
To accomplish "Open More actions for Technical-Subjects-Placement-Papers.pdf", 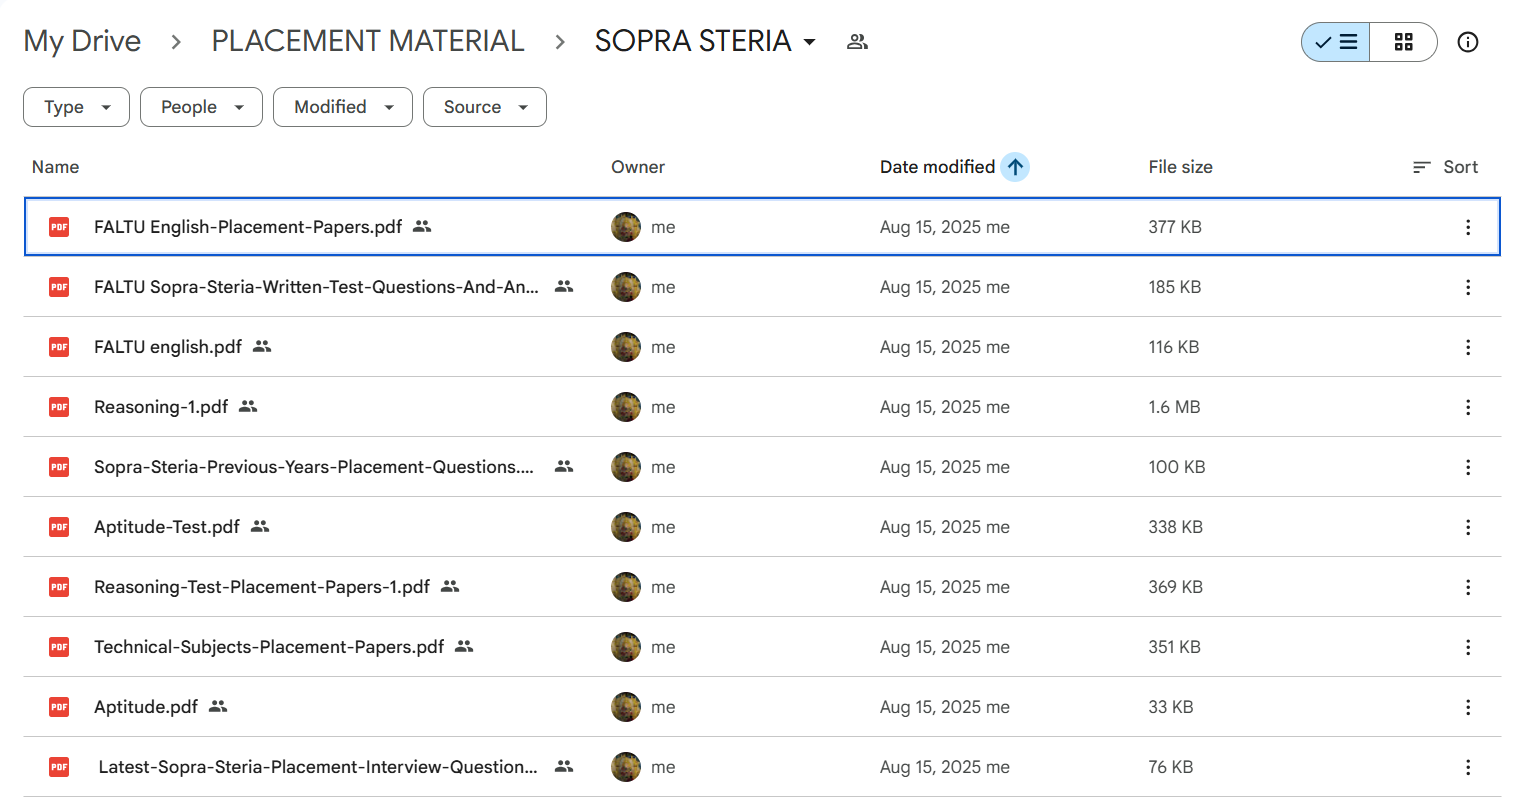I will pos(1467,647).
